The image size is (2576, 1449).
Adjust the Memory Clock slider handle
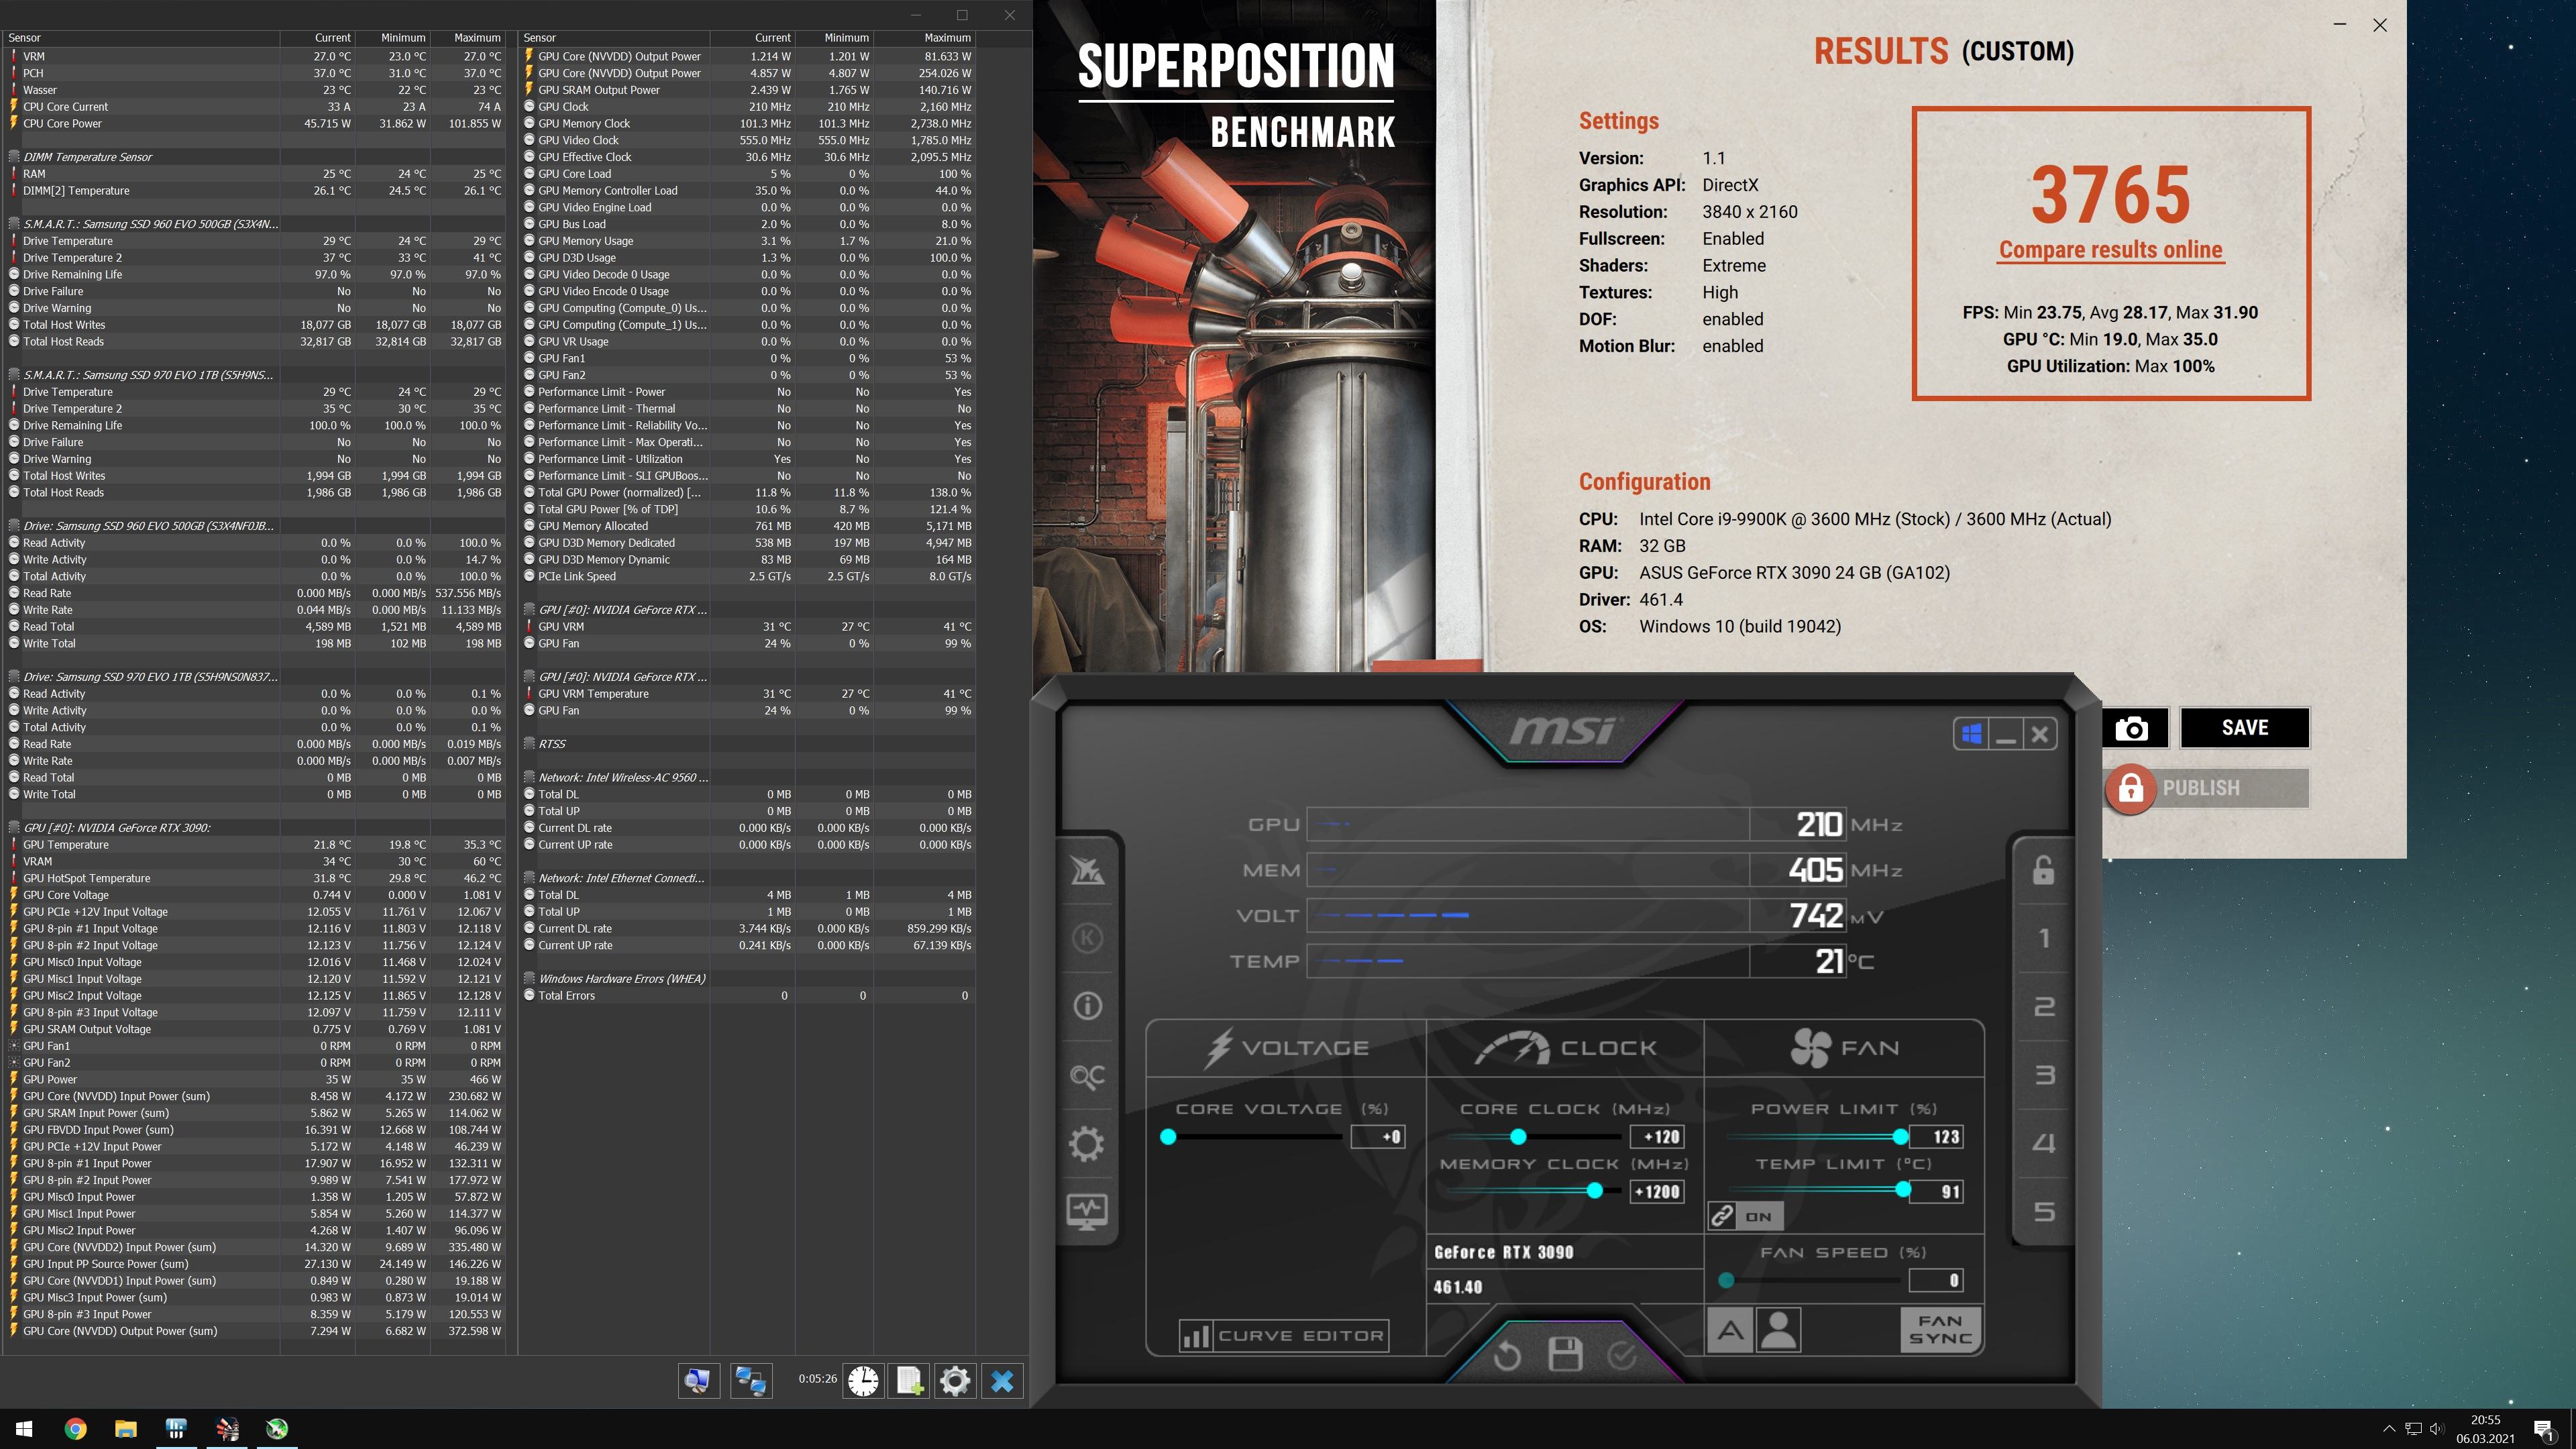click(1595, 1191)
